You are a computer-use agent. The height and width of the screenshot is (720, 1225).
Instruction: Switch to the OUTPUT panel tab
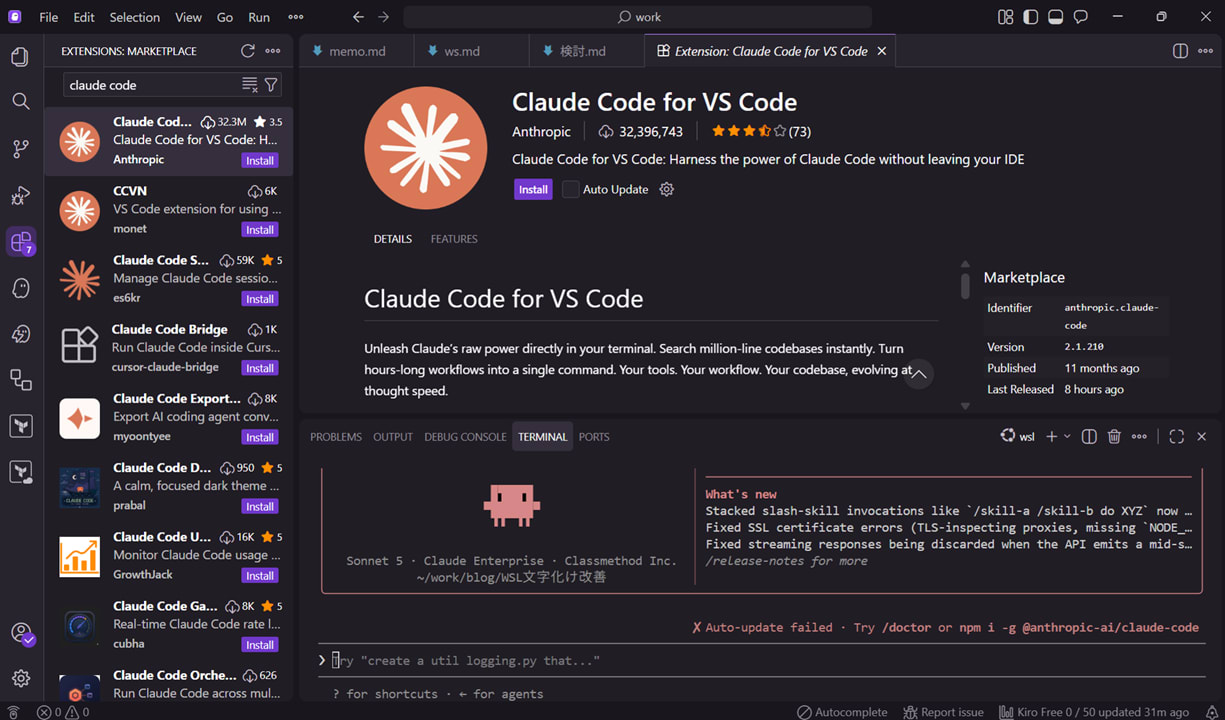coord(393,437)
